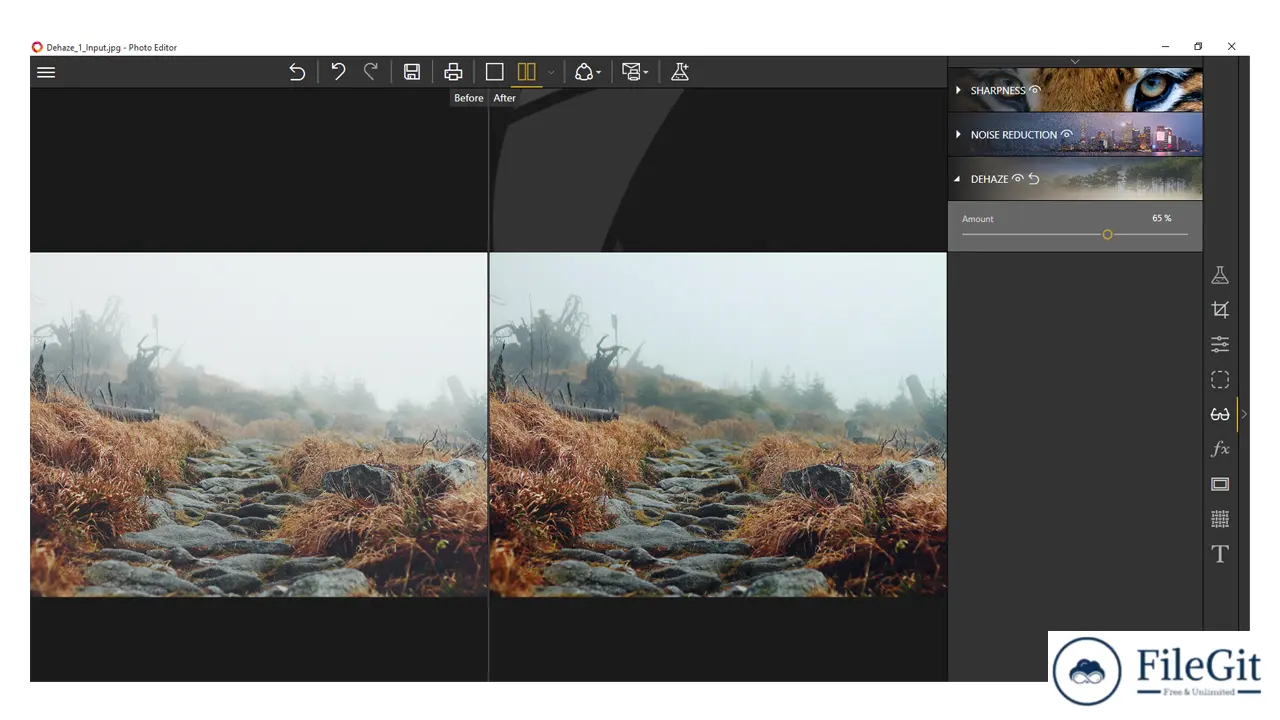
Task: Click the Before preview image
Action: click(258, 425)
